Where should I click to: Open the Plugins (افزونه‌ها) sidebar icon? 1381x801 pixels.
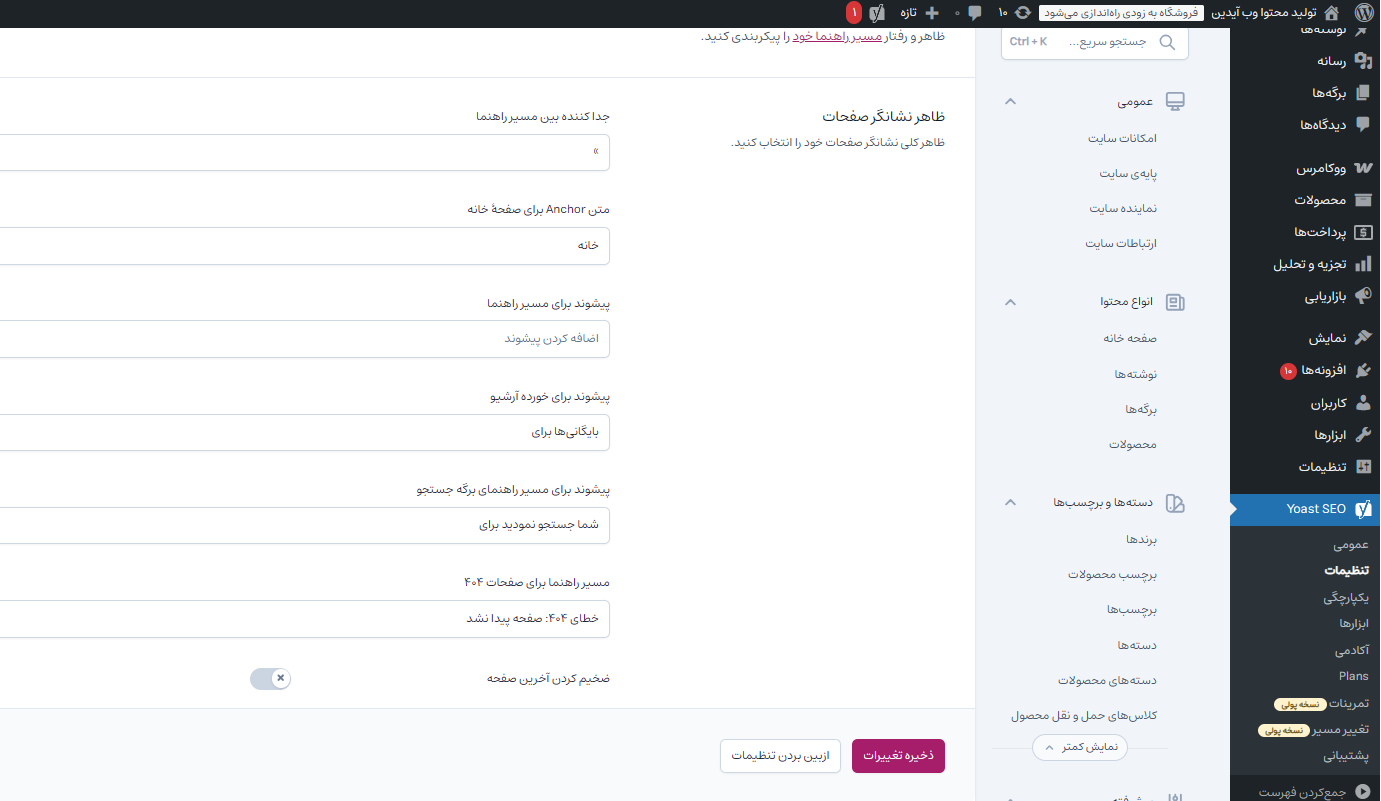tap(1363, 370)
